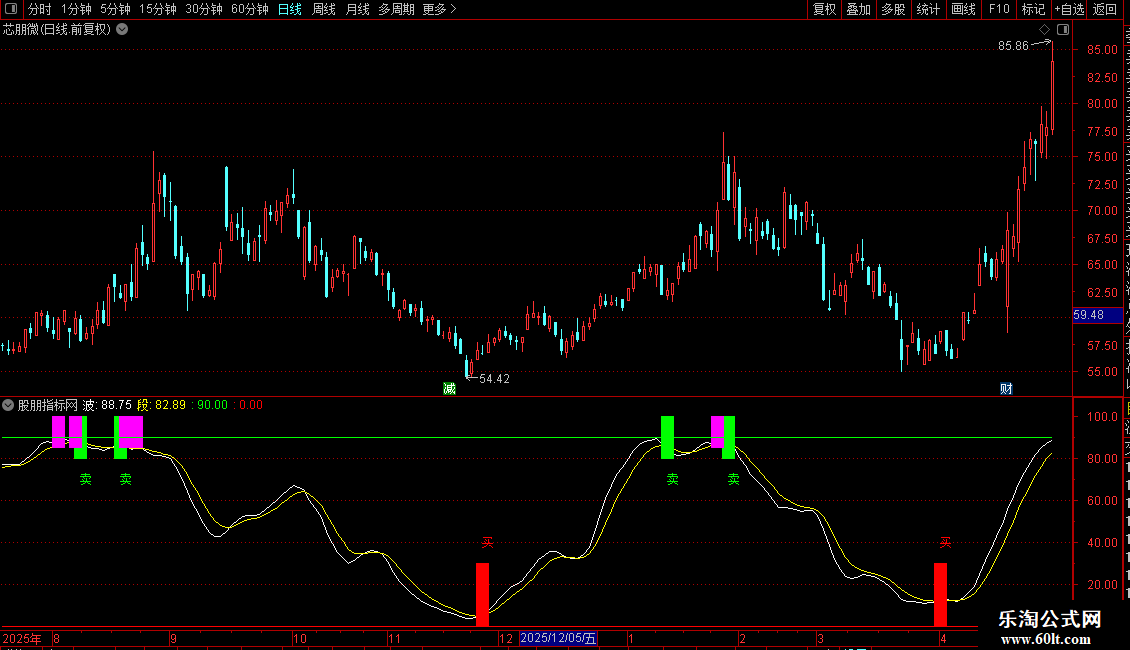The width and height of the screenshot is (1130, 650).
Task: Click the 段: 82.89 indicator value
Action: click(161, 405)
